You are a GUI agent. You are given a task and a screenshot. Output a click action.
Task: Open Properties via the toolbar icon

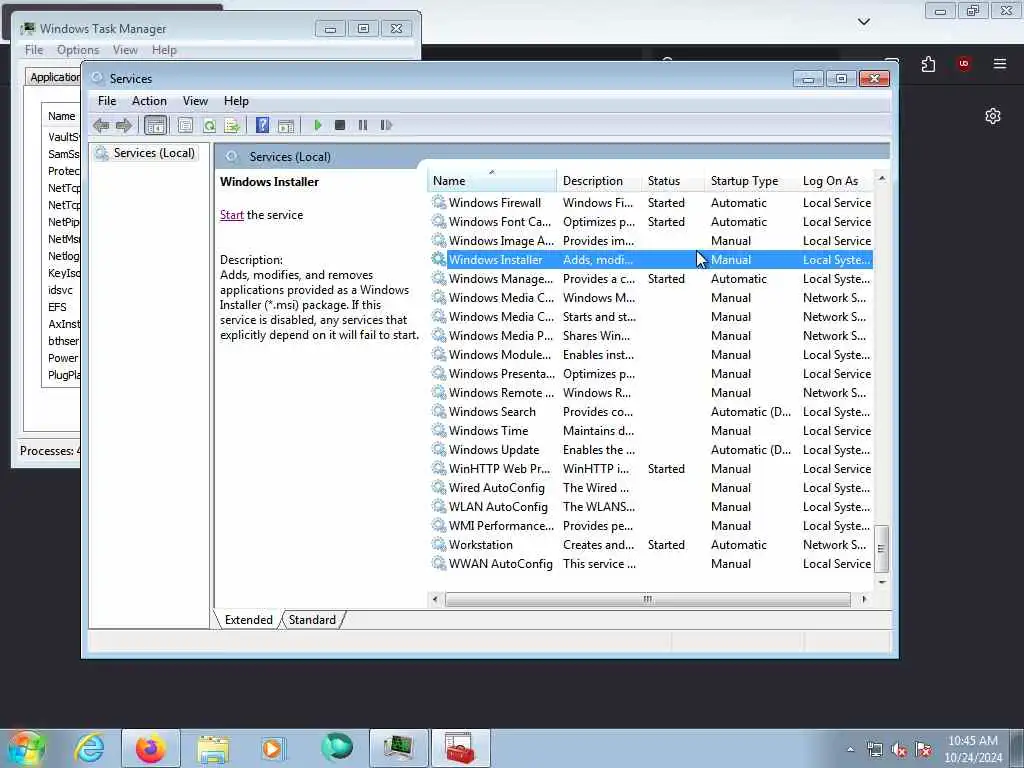(185, 125)
